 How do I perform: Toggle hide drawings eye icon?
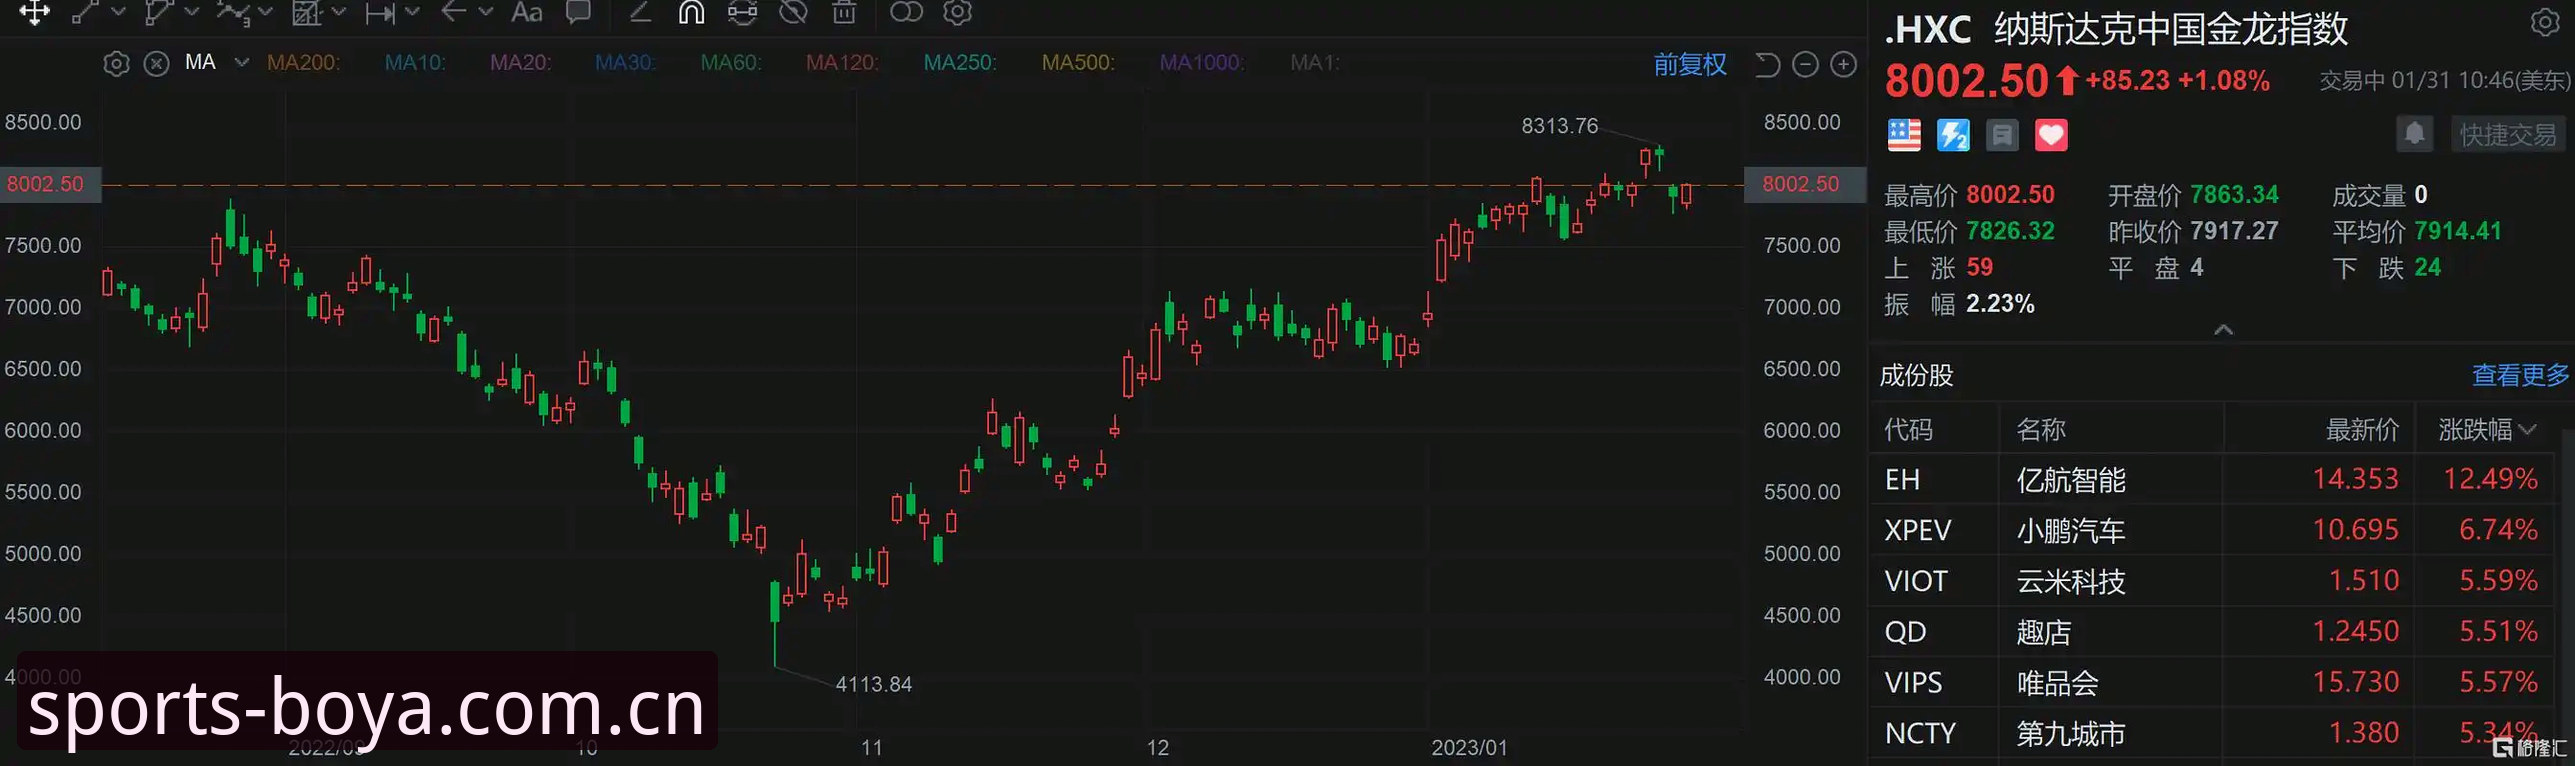(x=793, y=12)
